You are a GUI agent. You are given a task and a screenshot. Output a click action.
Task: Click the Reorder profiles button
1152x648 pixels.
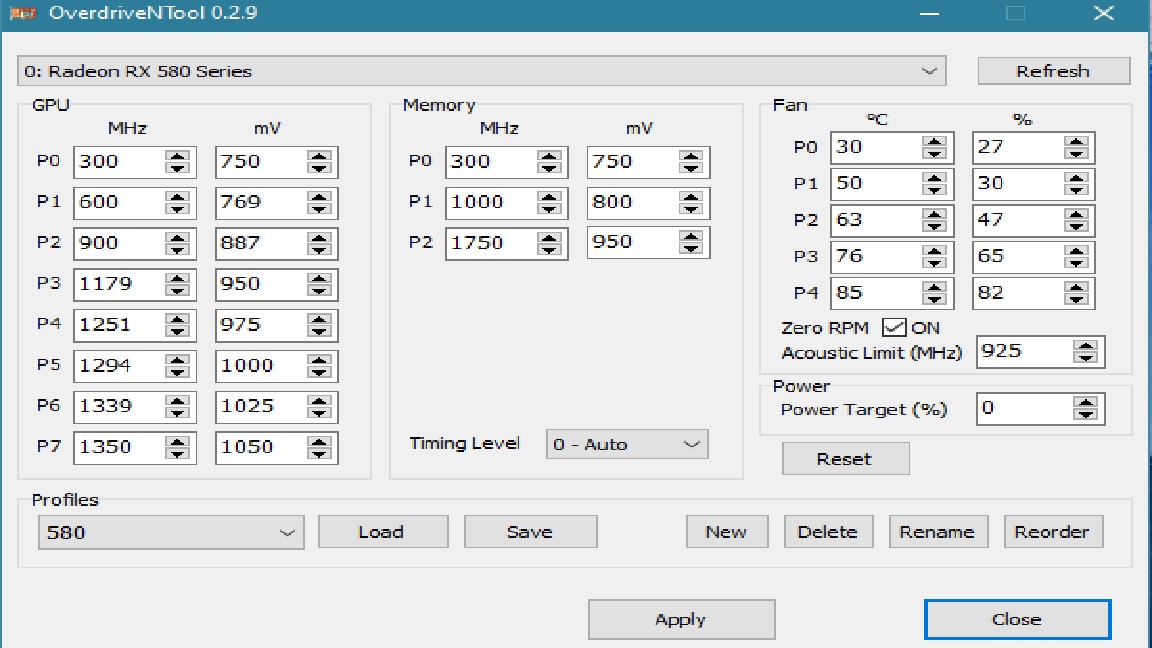pyautogui.click(x=1053, y=532)
